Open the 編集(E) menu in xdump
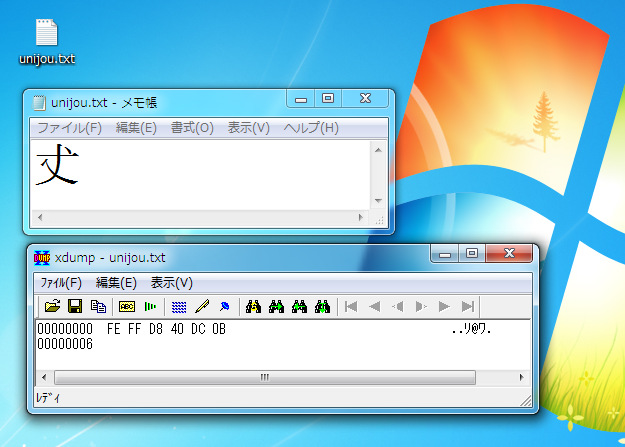 [116, 283]
